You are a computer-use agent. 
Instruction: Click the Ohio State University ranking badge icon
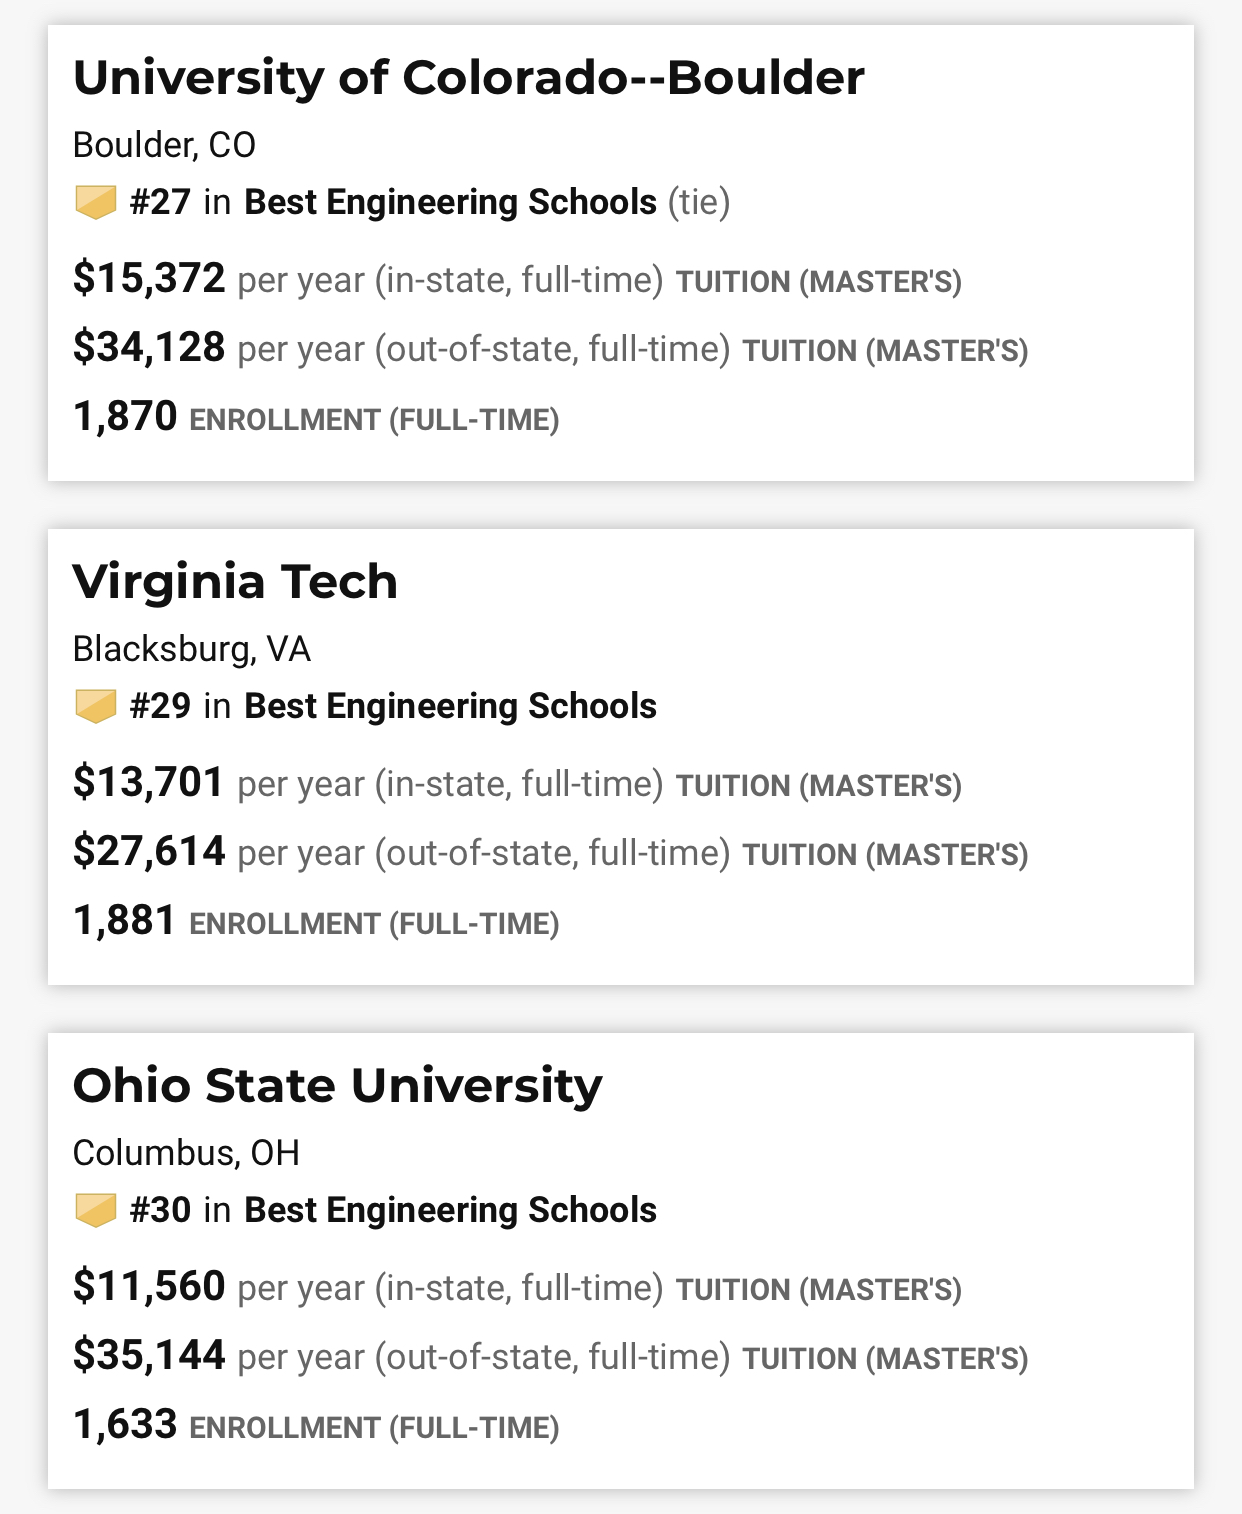click(96, 1211)
